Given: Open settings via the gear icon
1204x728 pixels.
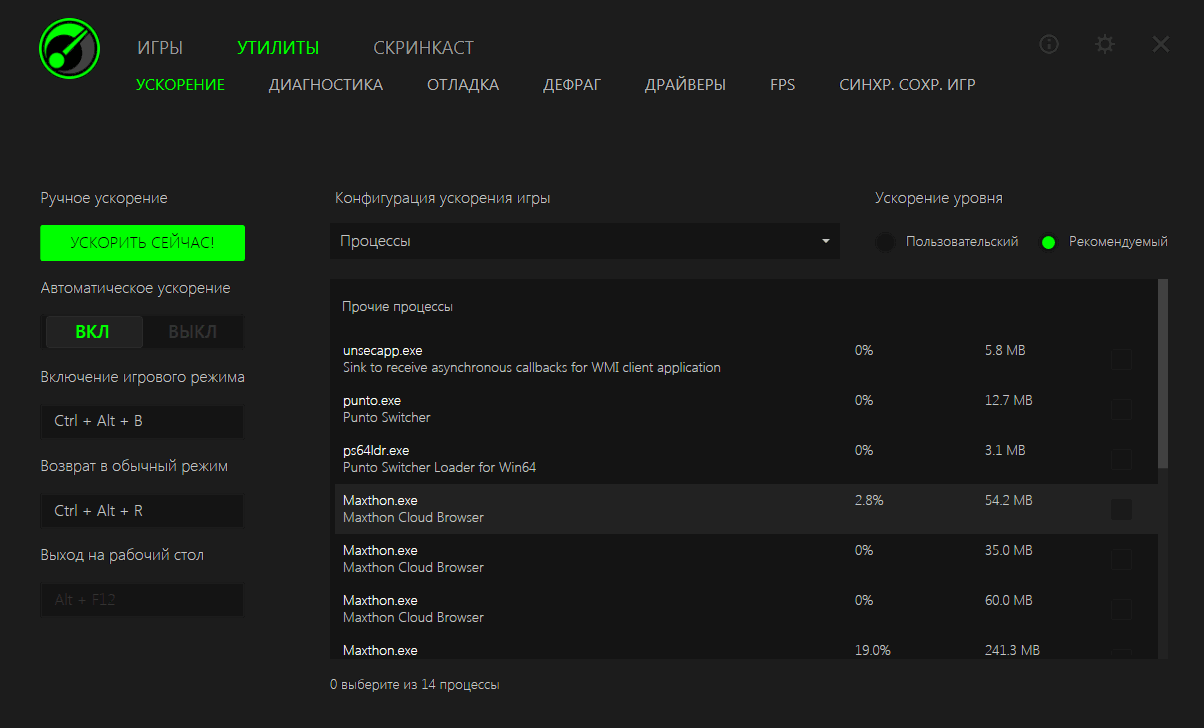Looking at the screenshot, I should tap(1104, 44).
